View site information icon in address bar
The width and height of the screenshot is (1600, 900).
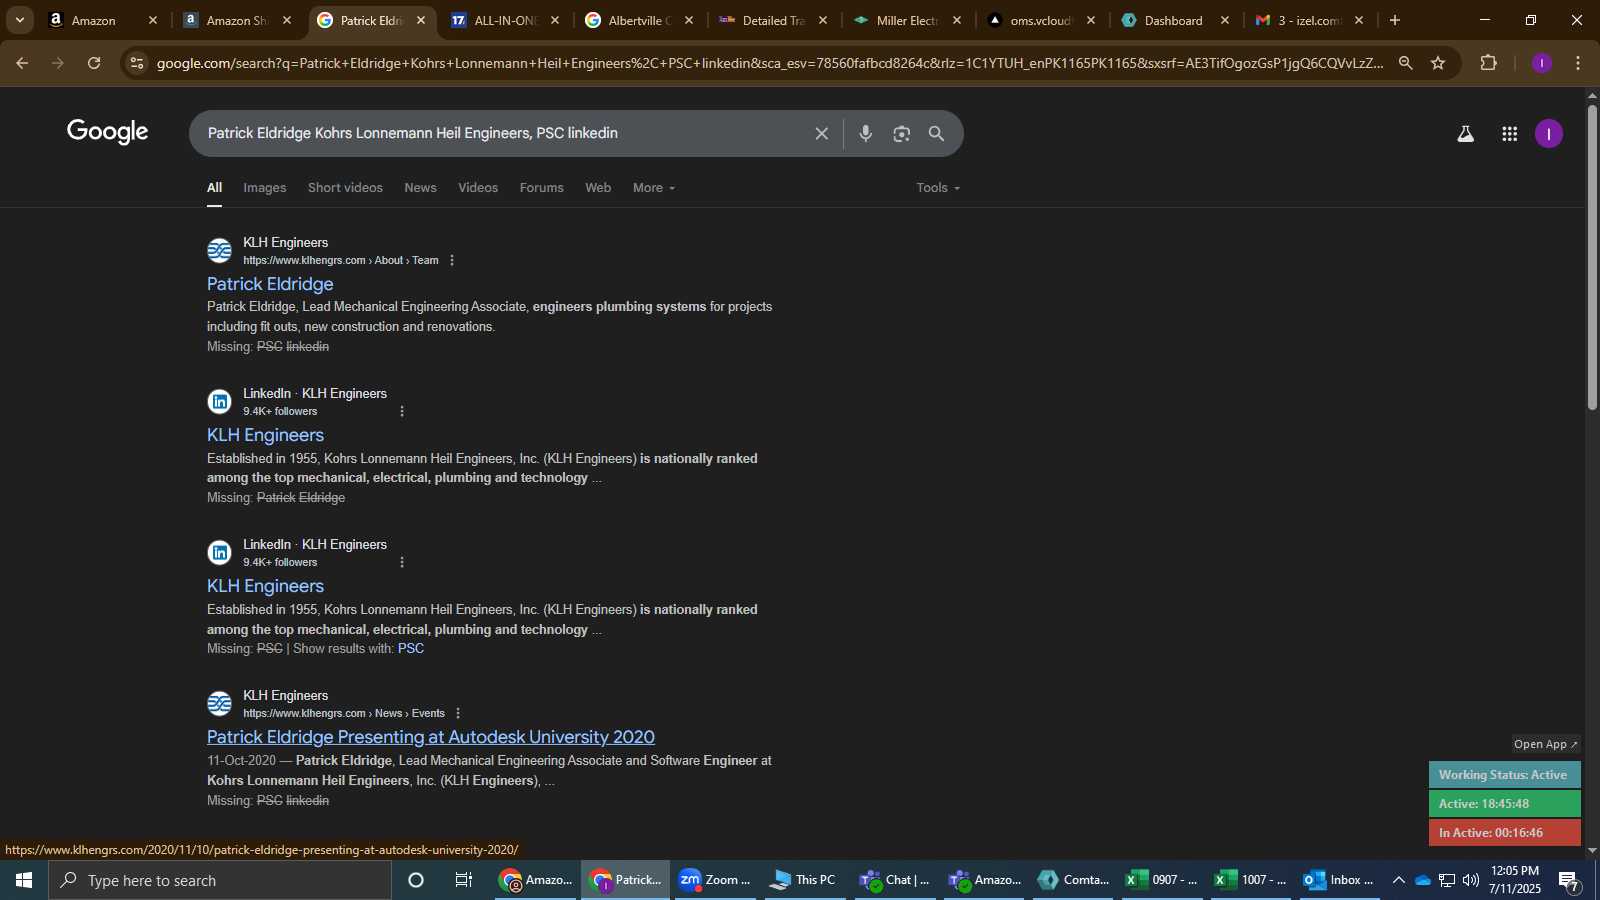(x=137, y=63)
